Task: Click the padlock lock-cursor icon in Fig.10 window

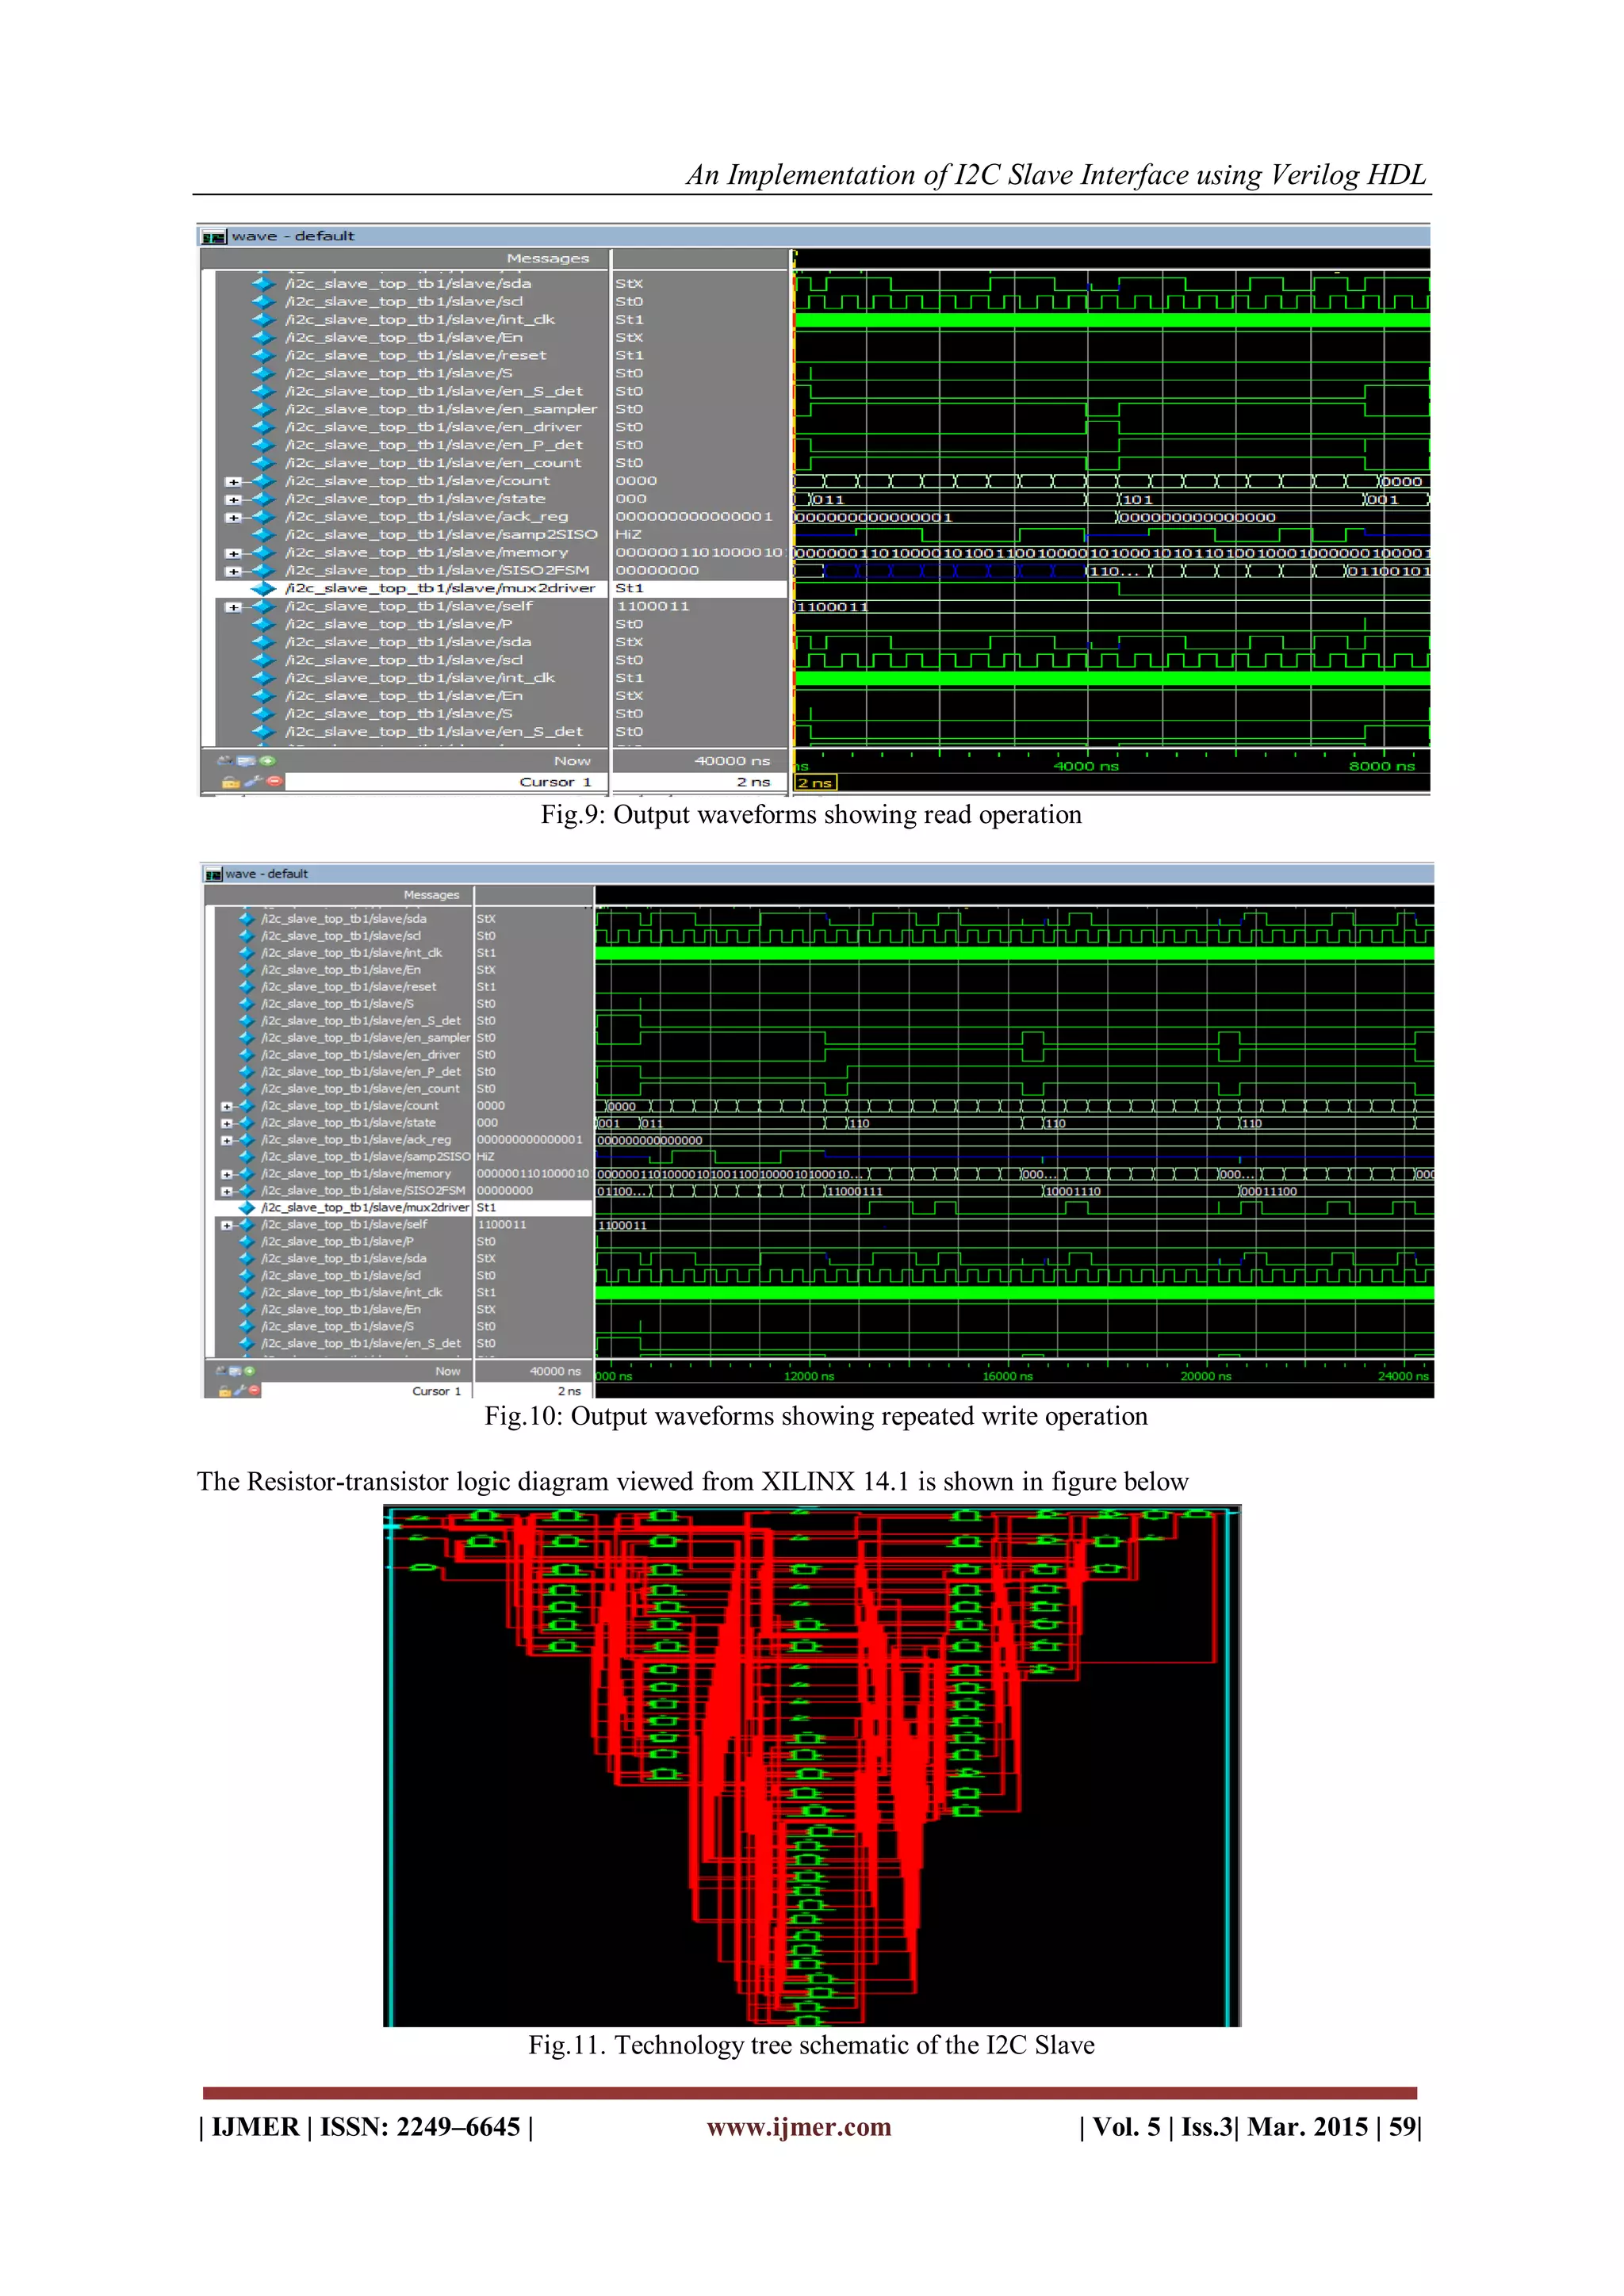Action: tap(225, 1390)
